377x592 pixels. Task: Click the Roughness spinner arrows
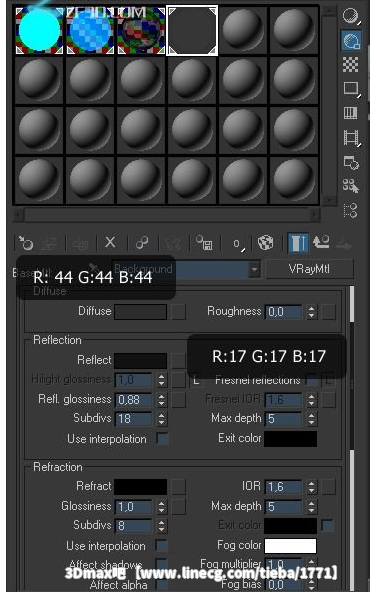[x=311, y=312]
